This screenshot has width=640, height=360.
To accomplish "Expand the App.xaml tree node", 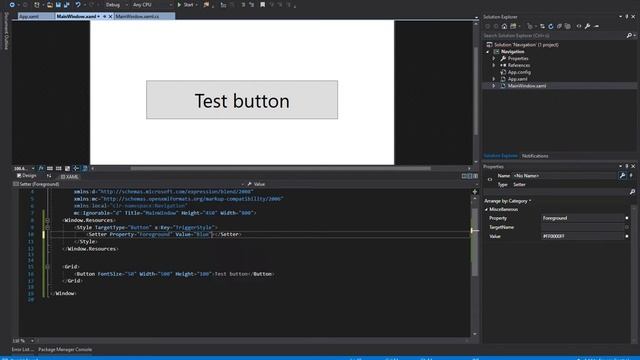I will pyautogui.click(x=494, y=79).
